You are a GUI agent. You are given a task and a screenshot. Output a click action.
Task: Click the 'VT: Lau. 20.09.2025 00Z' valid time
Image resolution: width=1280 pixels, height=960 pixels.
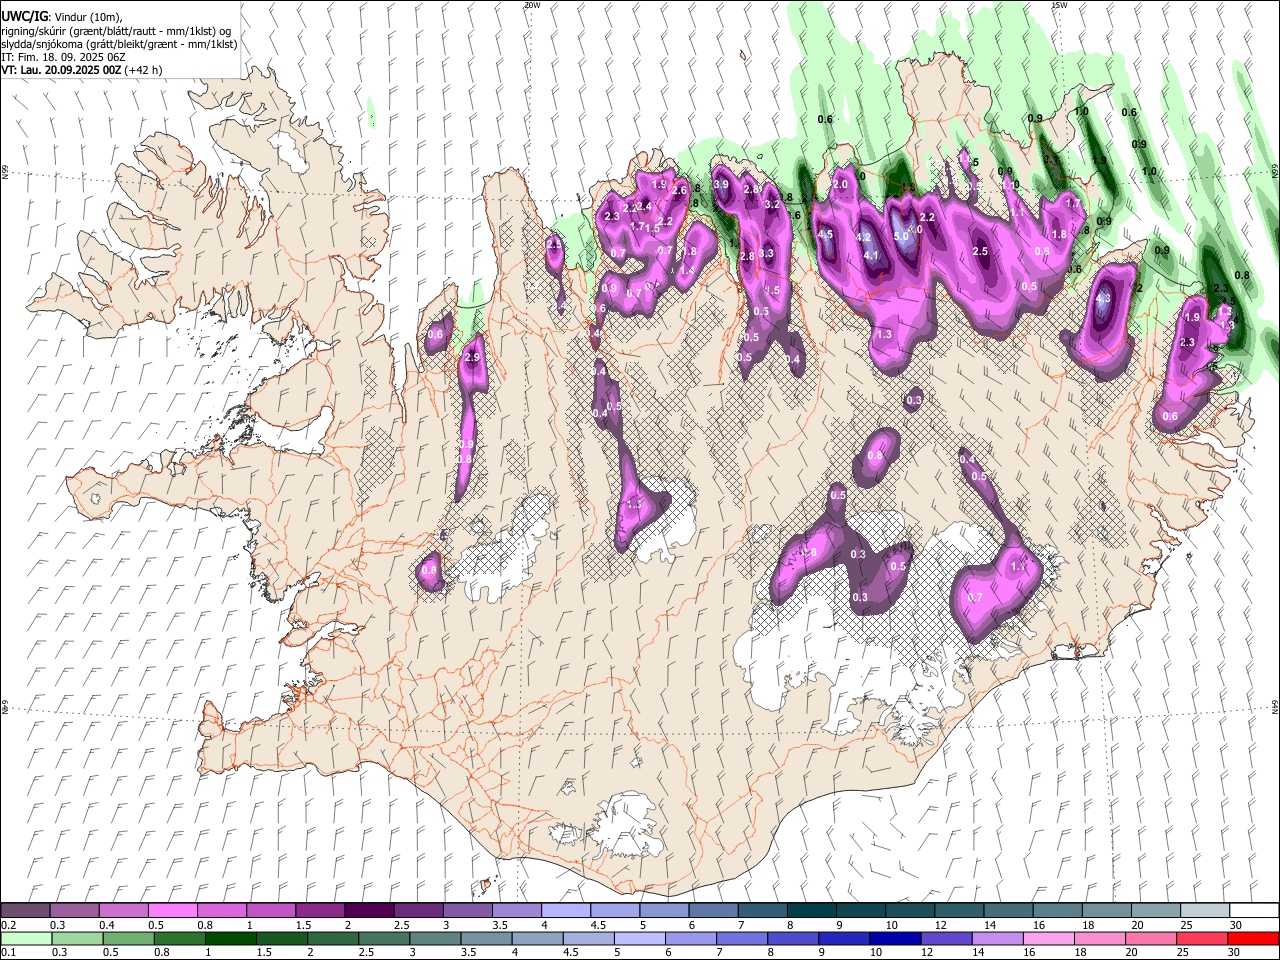coord(61,70)
